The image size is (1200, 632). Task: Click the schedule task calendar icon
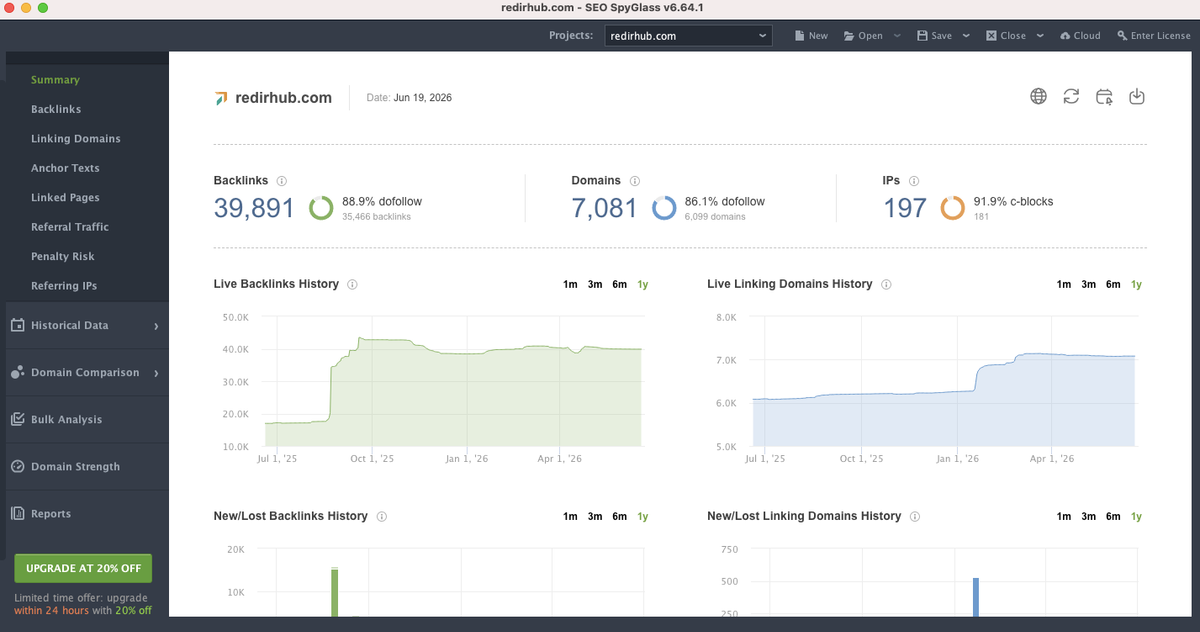point(1104,96)
